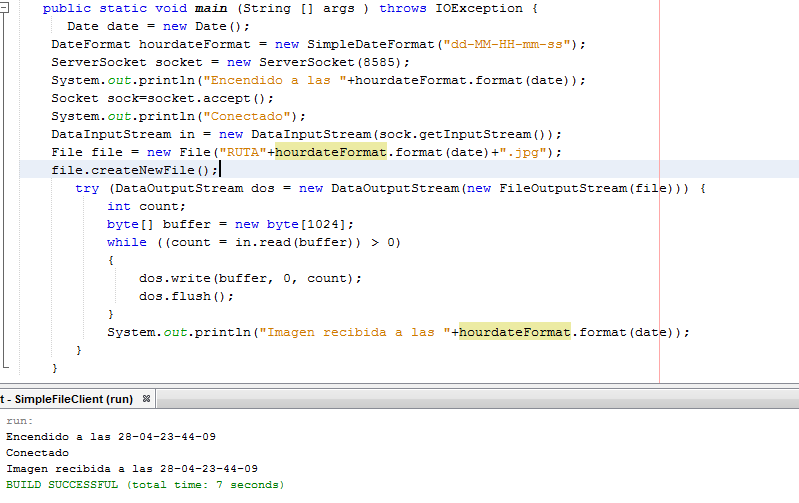Click the "RUTA" string literal
Screen dimensions: 799x503
[x=243, y=152]
